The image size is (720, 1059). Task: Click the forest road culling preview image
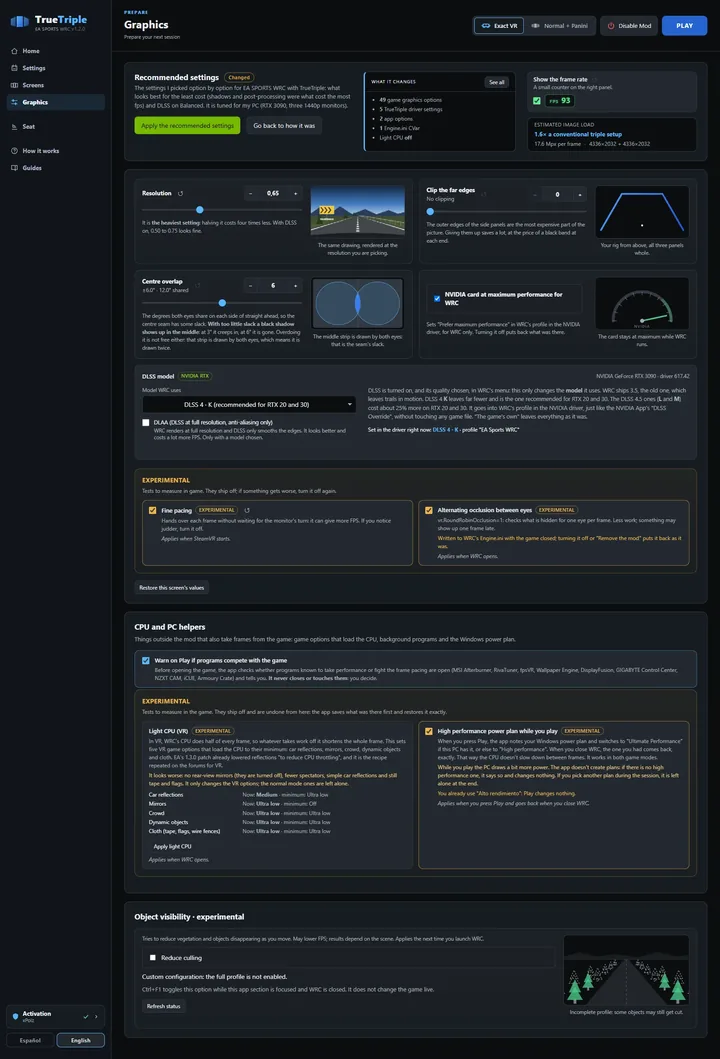pyautogui.click(x=626, y=971)
